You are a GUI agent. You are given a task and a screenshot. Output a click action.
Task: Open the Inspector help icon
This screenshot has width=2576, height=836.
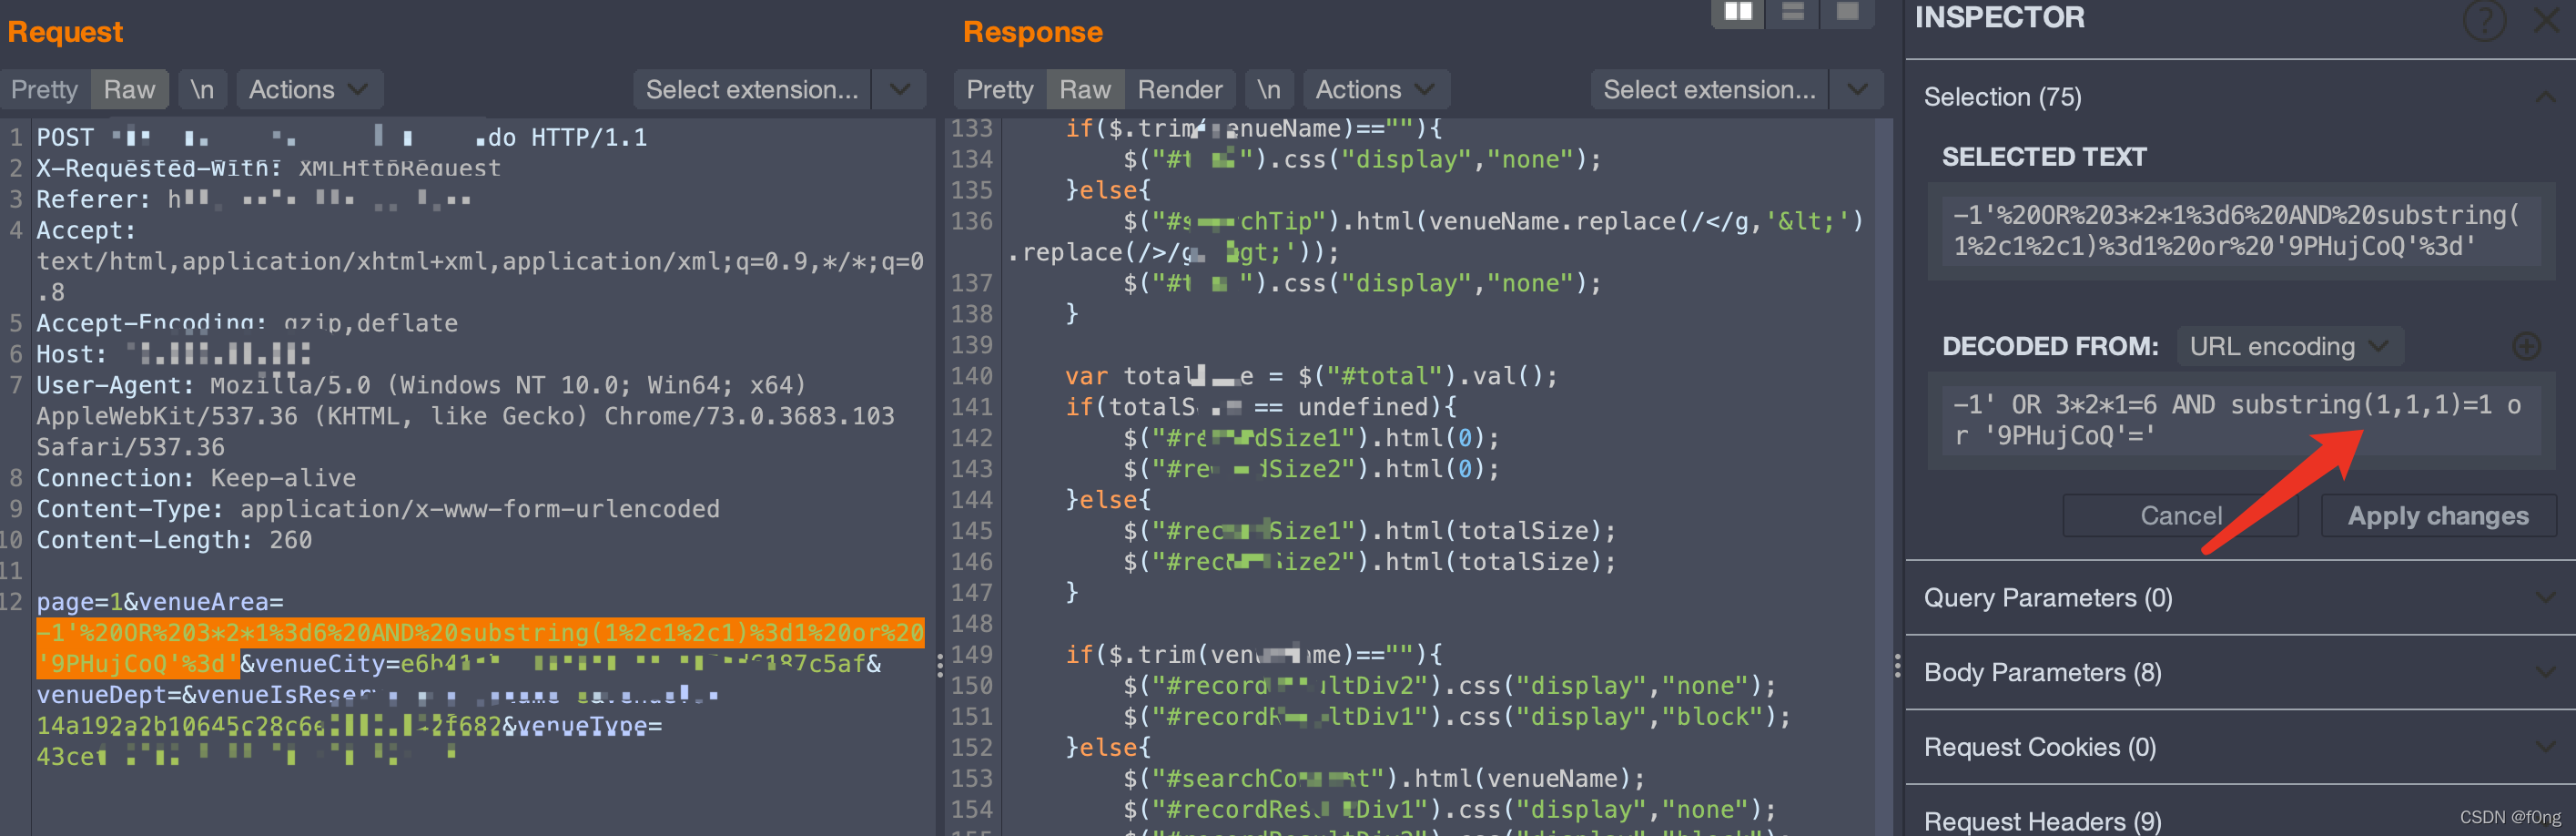(2483, 20)
